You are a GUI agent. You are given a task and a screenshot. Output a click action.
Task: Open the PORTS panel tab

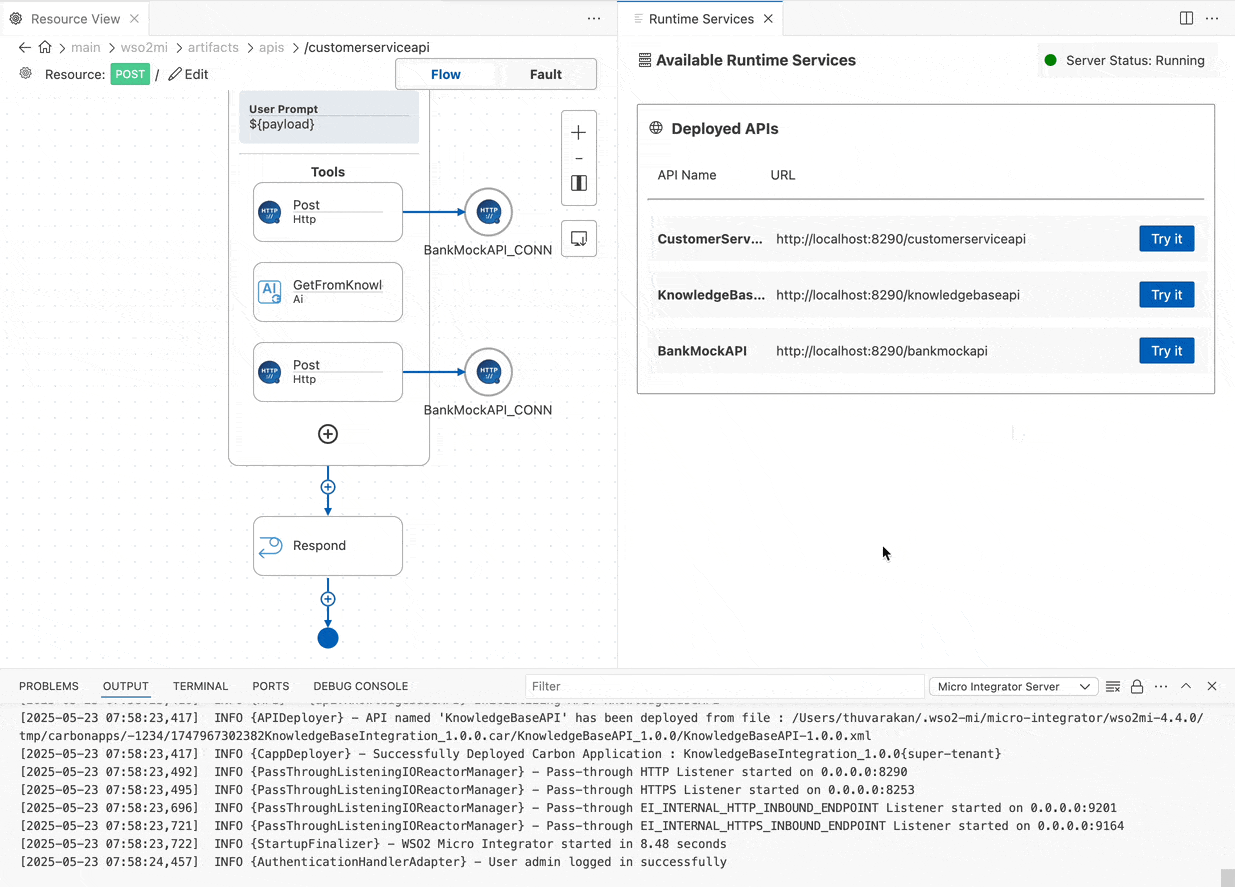pos(271,686)
